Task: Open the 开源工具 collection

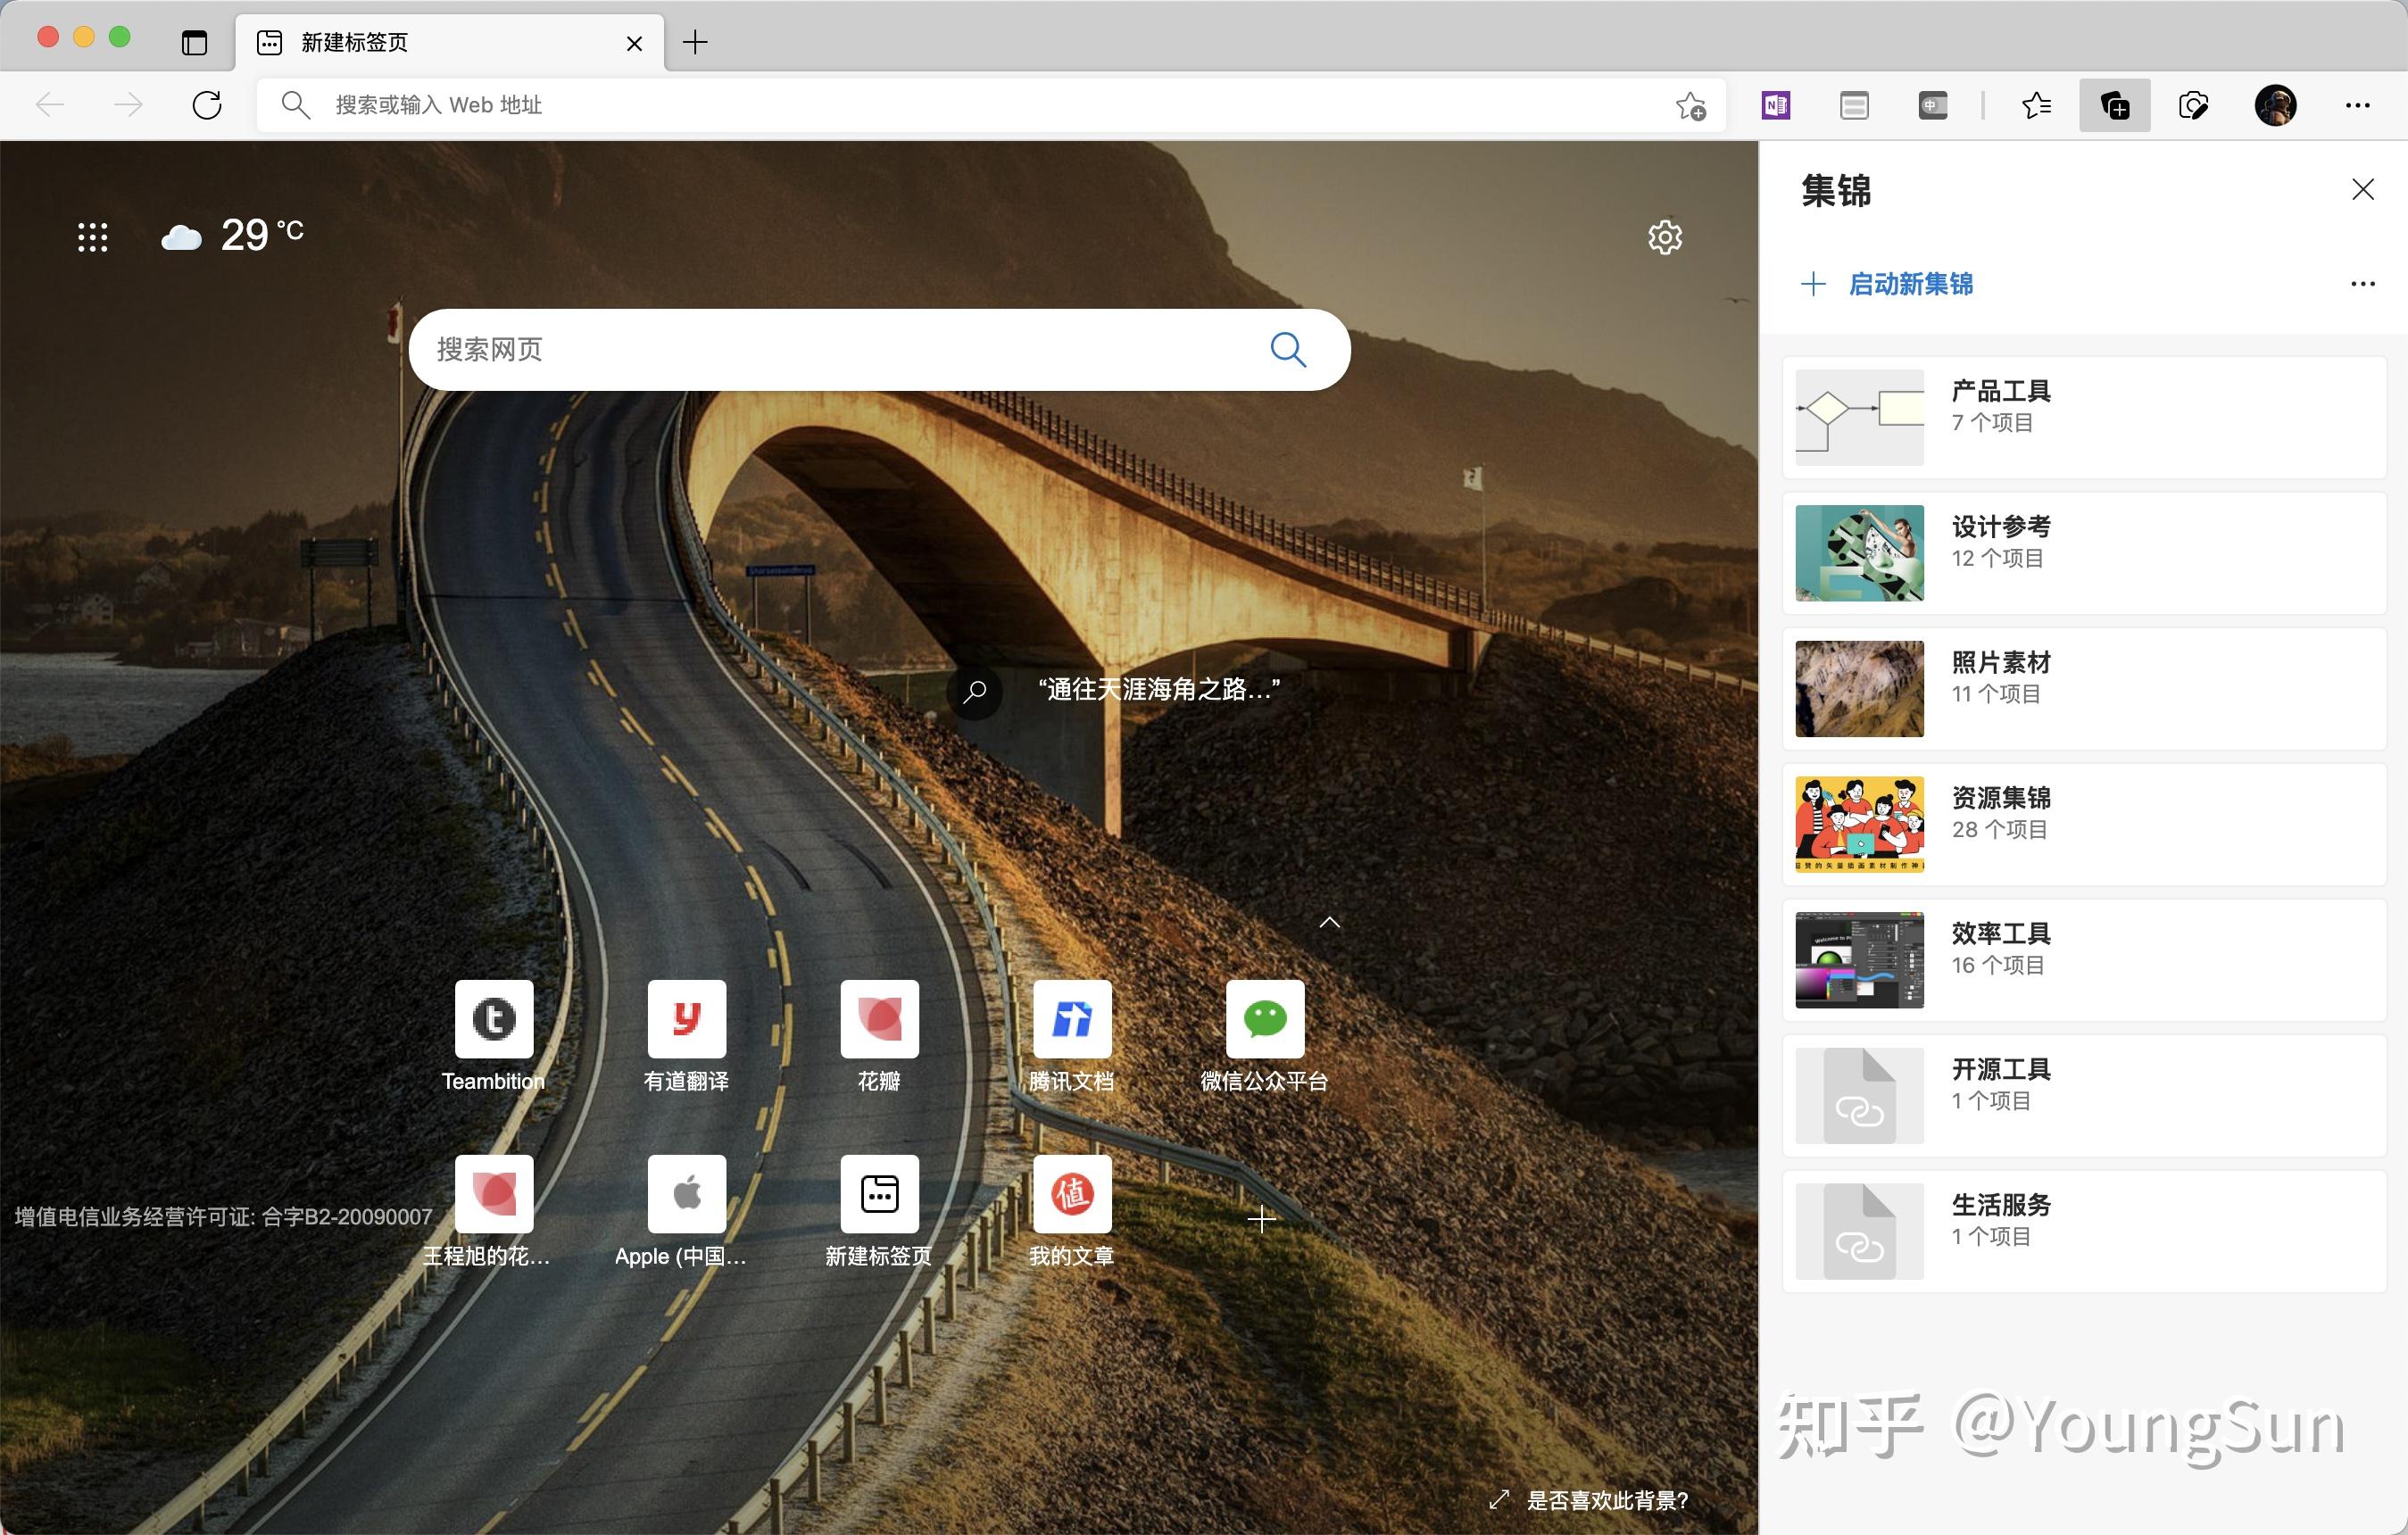Action: coord(2084,1096)
